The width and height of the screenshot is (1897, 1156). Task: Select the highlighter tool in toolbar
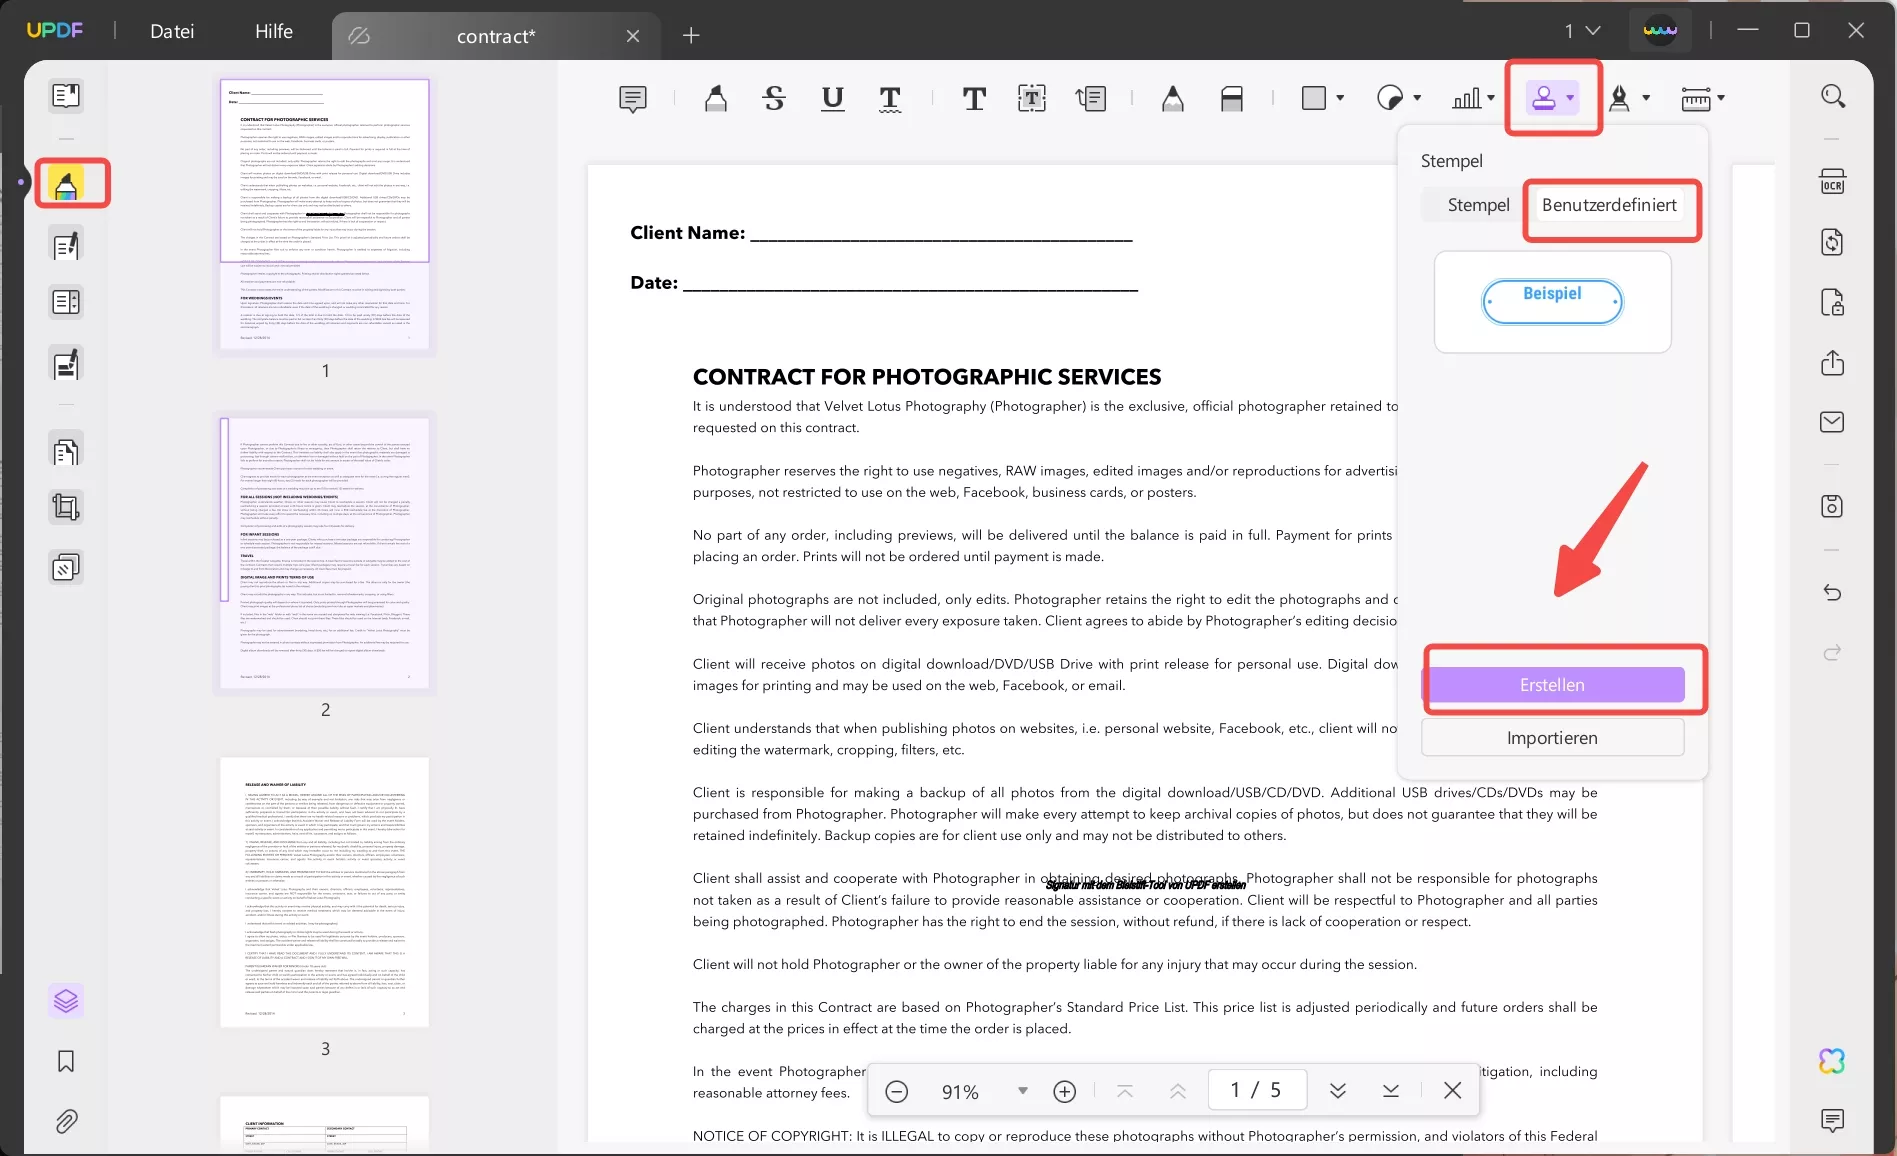pyautogui.click(x=716, y=98)
